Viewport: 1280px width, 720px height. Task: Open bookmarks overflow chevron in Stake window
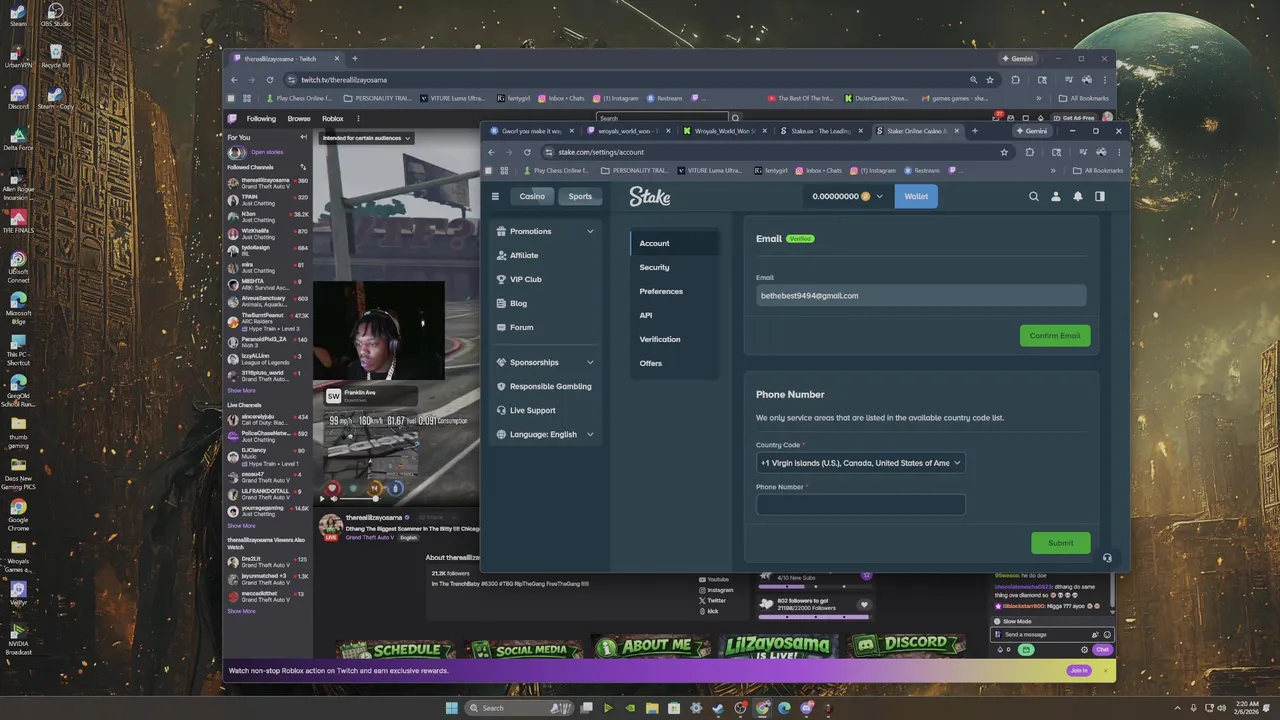(x=1053, y=171)
